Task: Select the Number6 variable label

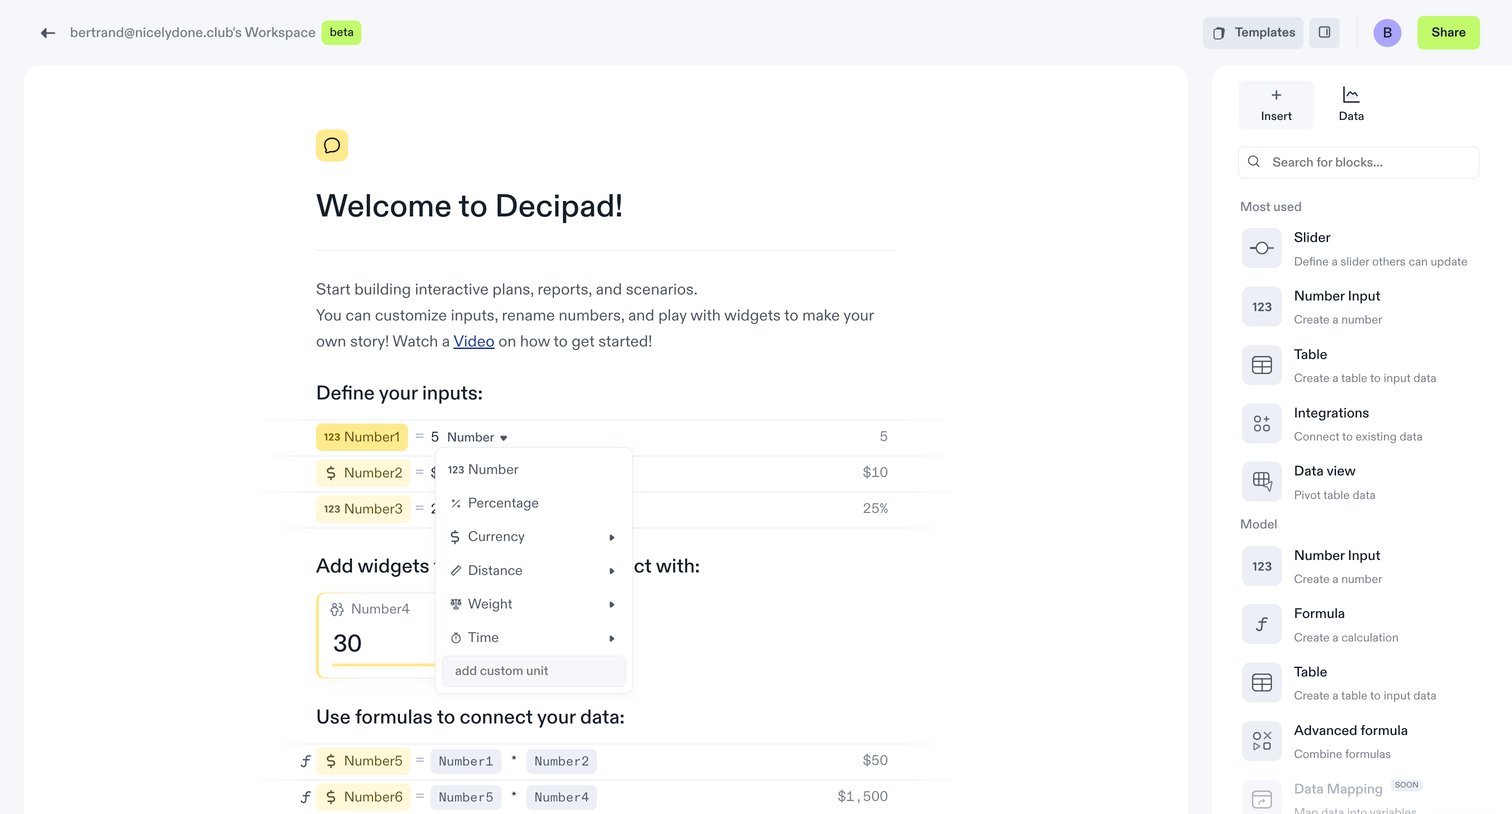Action: 363,797
